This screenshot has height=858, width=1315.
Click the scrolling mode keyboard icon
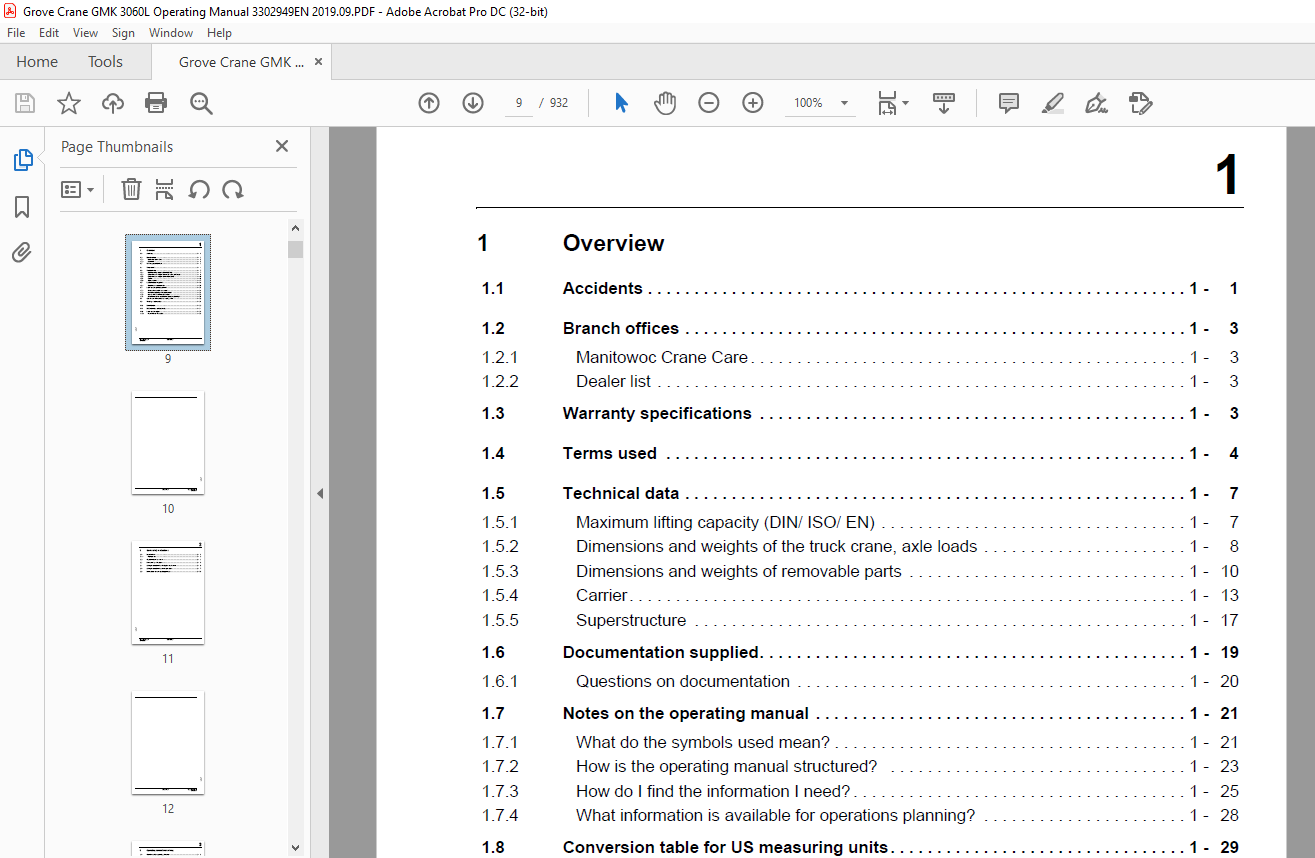pos(944,103)
